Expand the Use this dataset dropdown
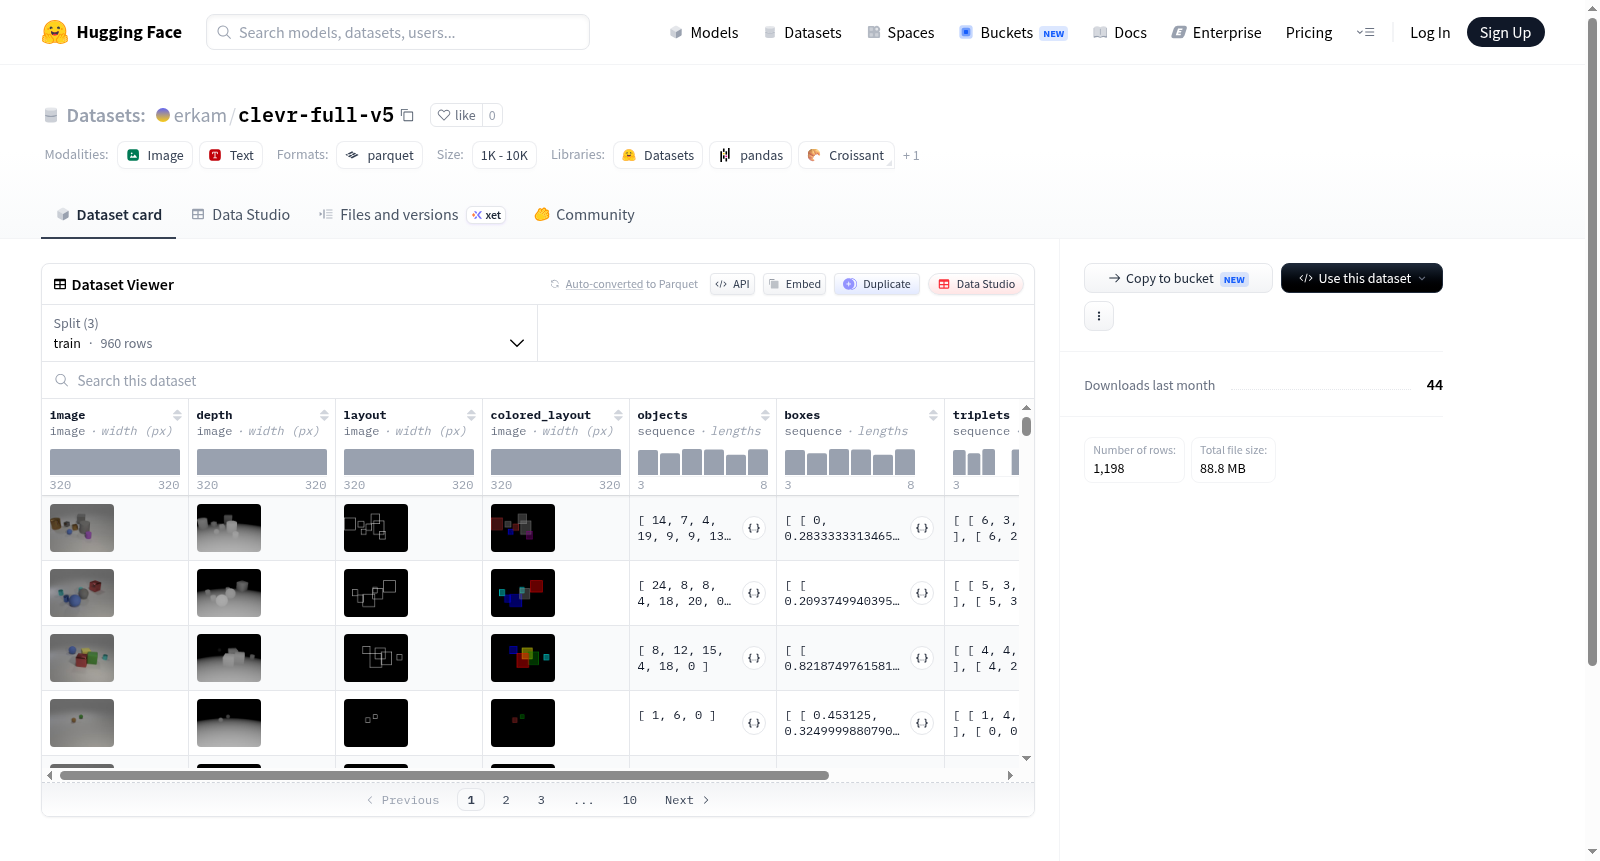The height and width of the screenshot is (861, 1600). coord(1362,278)
